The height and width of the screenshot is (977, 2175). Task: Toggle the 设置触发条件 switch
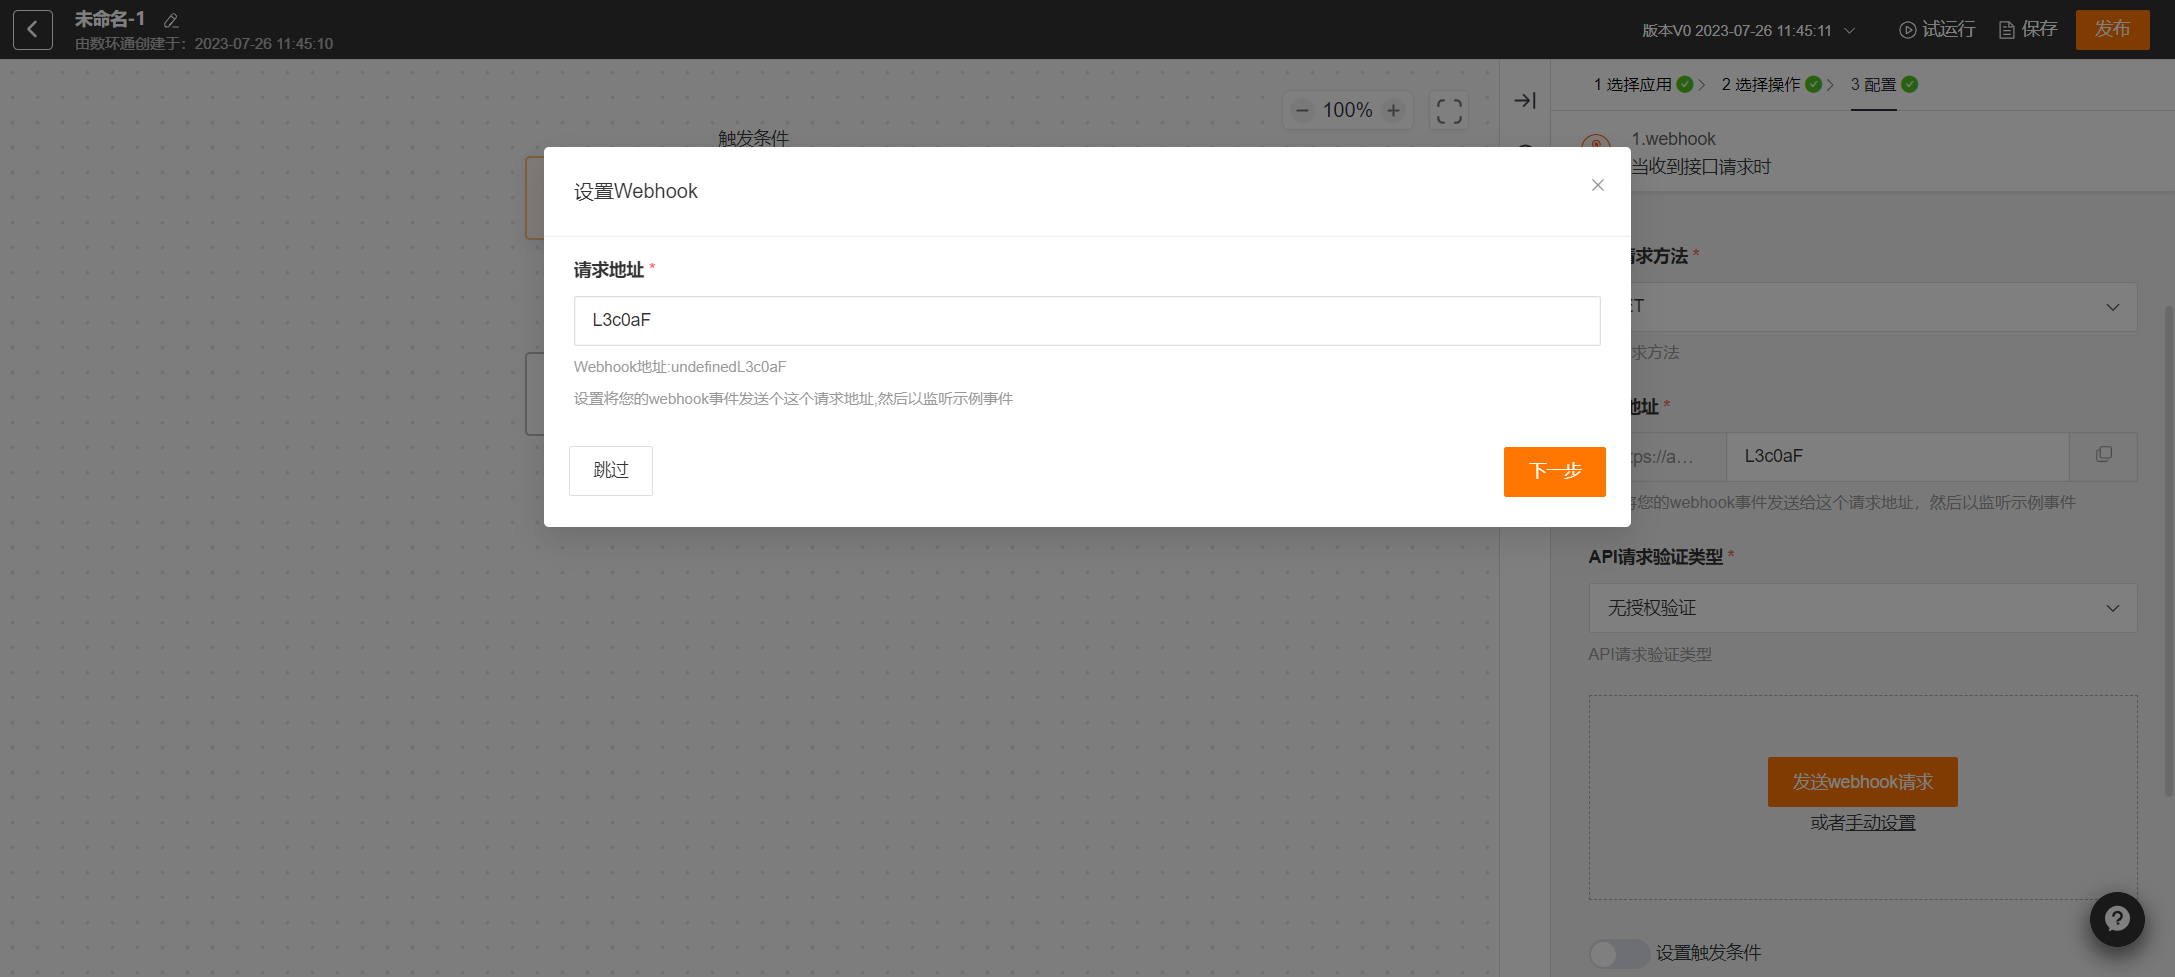1616,953
